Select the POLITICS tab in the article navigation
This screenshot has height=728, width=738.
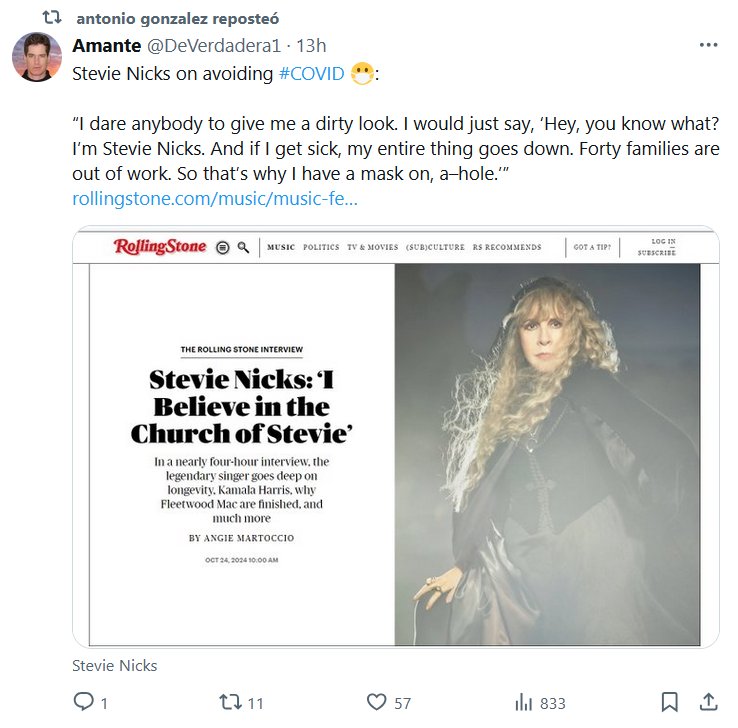tap(321, 247)
